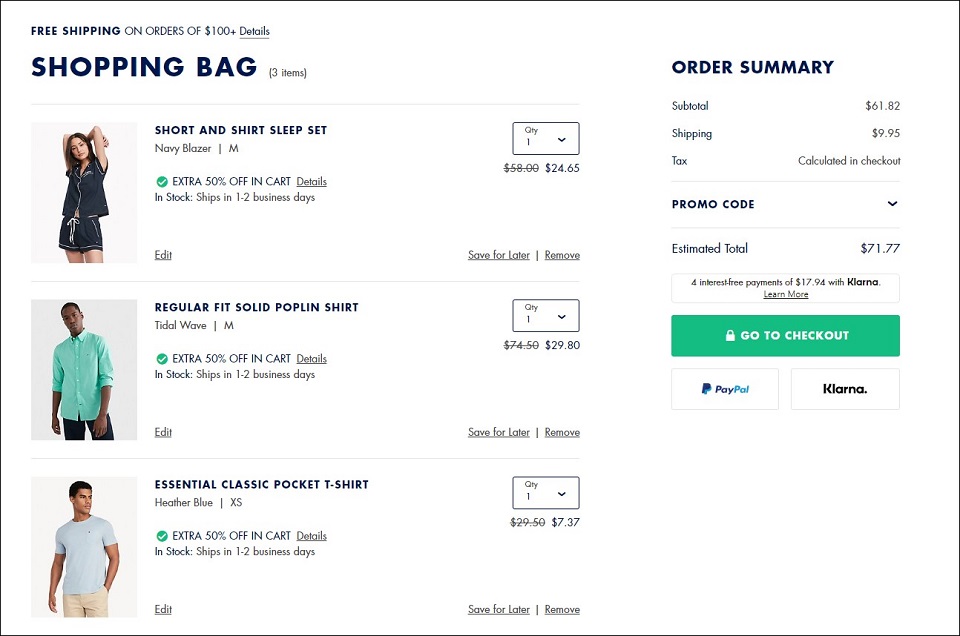The width and height of the screenshot is (960, 636).
Task: Open quantity dropdown for Short and Shirt Sleep Set
Action: point(546,138)
